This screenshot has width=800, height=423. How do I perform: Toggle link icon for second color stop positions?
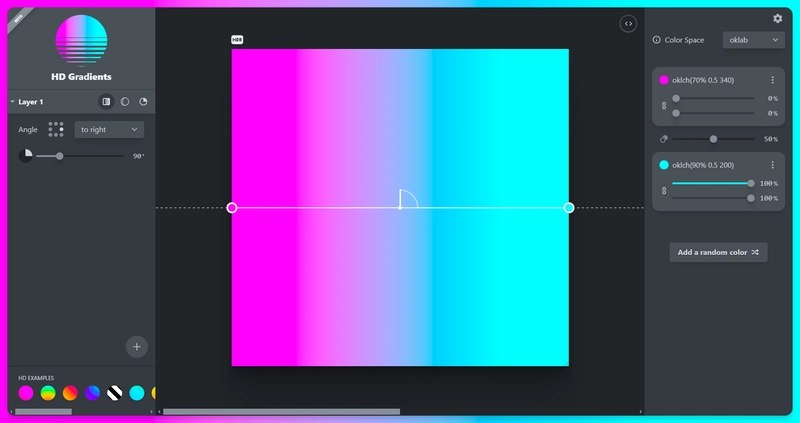click(664, 190)
